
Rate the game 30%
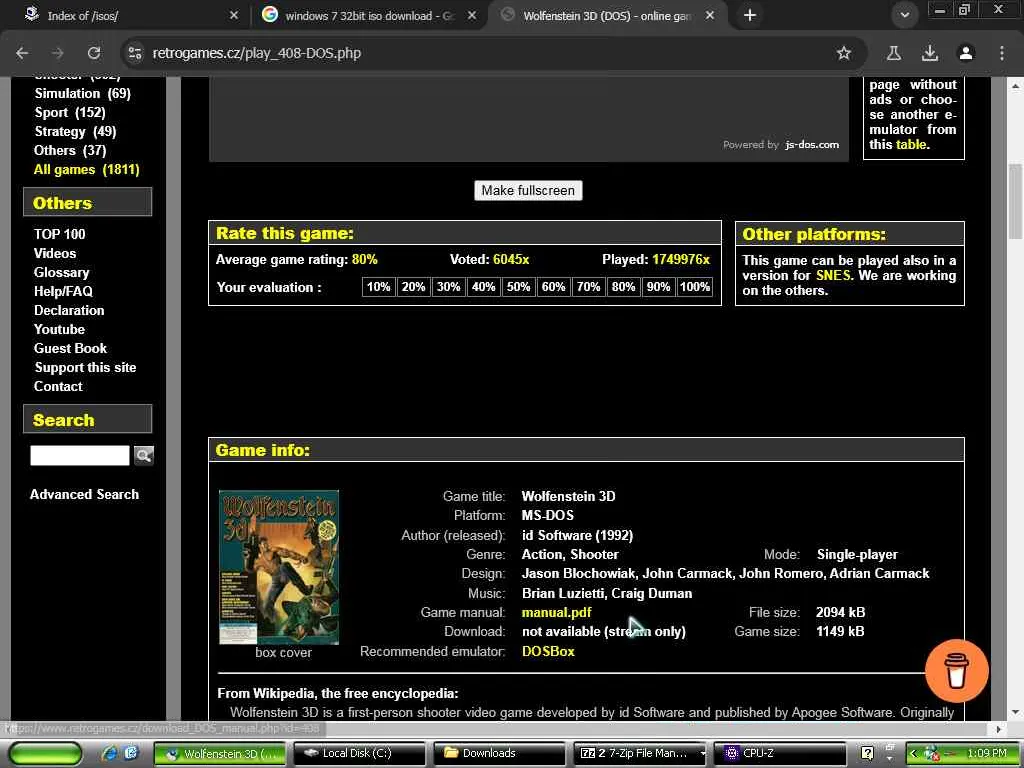pyautogui.click(x=448, y=287)
